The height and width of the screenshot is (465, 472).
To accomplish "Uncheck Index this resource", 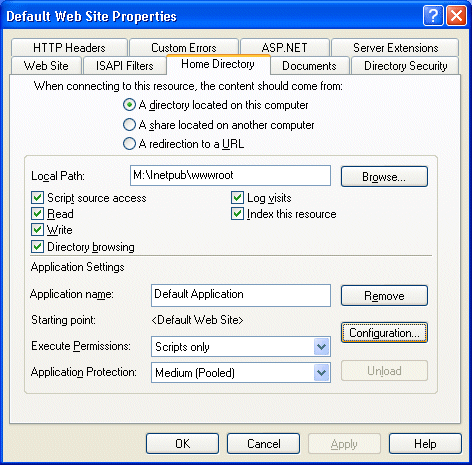I will 237,214.
